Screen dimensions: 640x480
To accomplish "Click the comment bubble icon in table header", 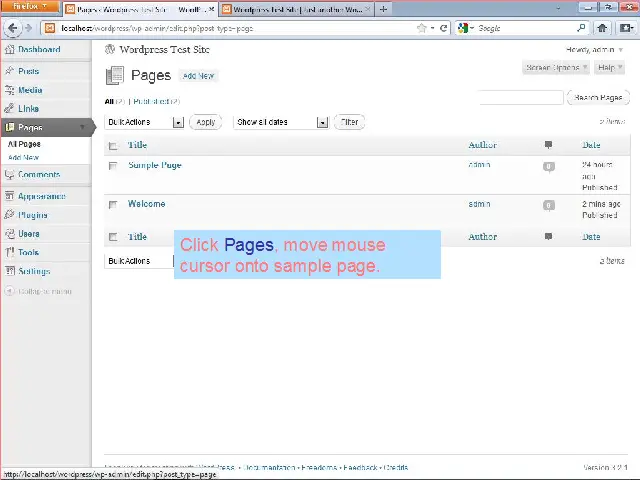I will click(x=549, y=144).
